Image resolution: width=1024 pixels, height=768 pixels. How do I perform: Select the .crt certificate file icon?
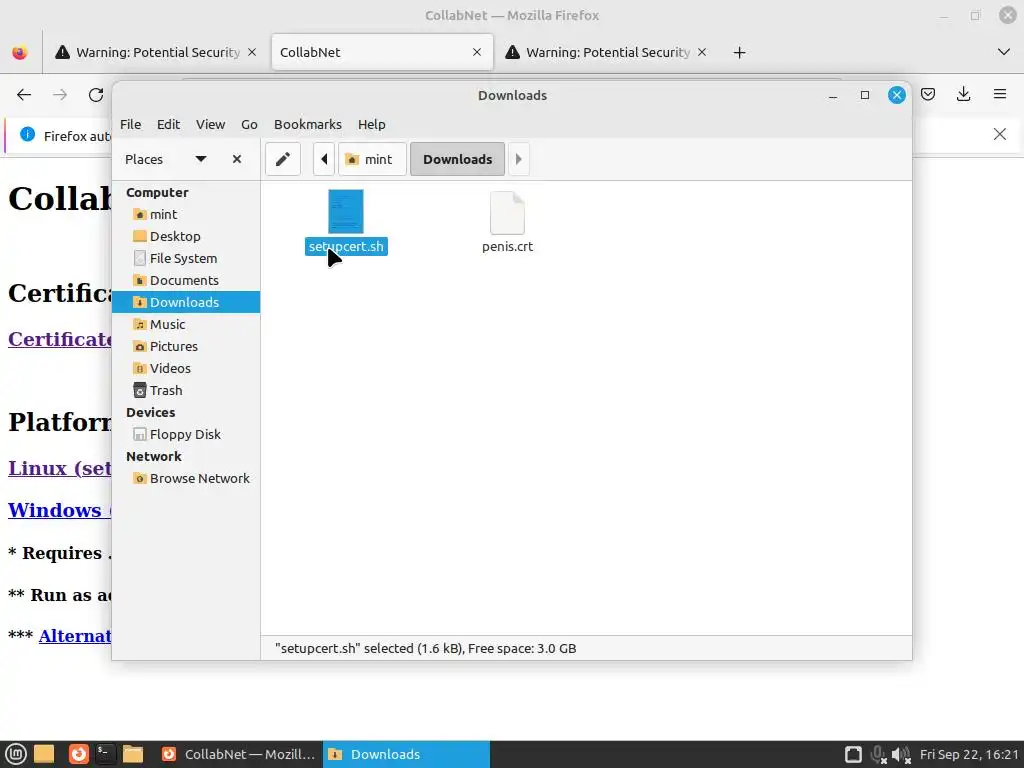click(507, 213)
